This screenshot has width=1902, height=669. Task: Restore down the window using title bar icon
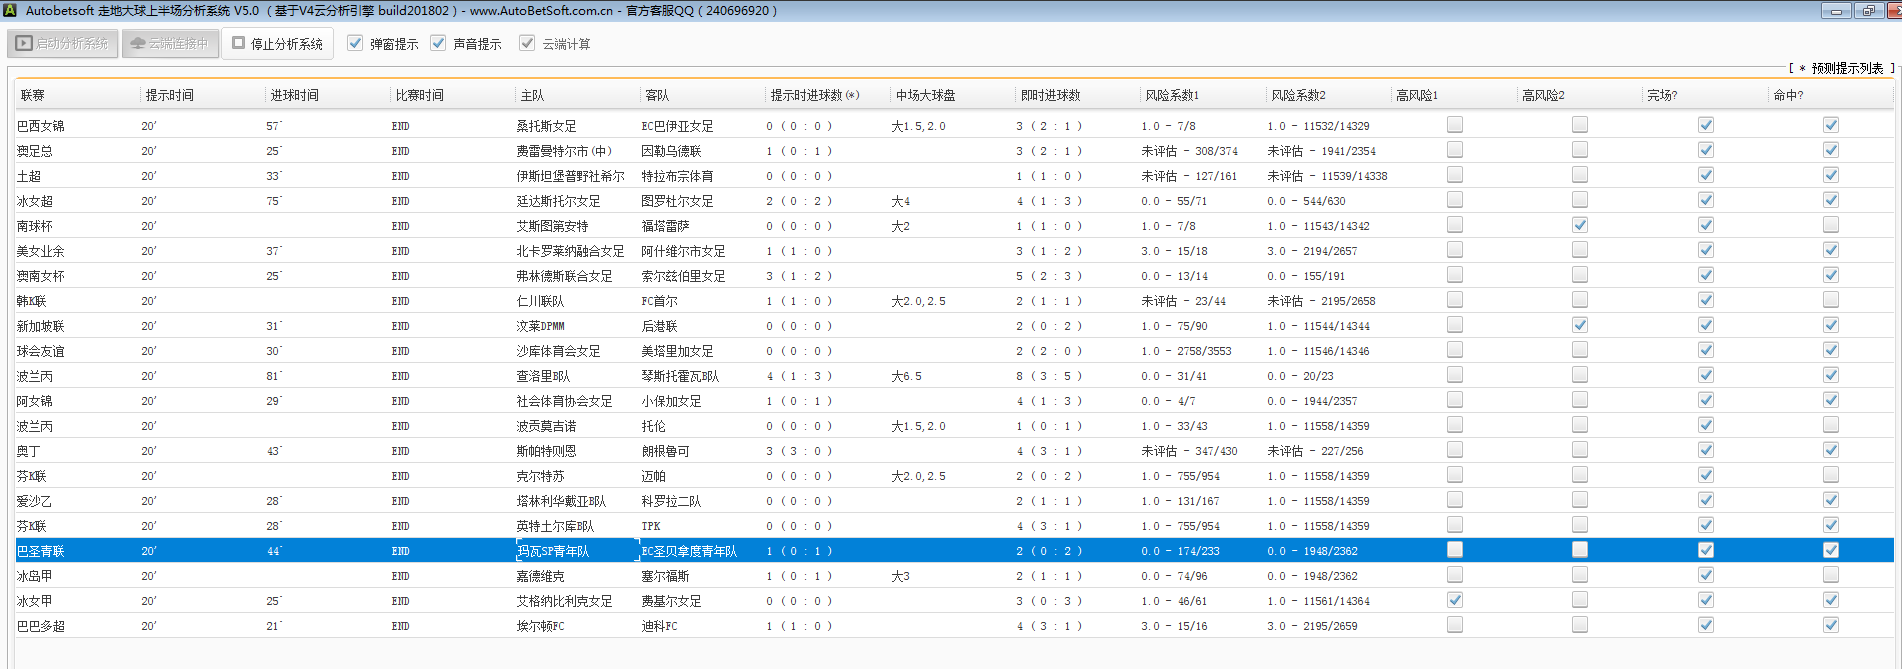[1868, 11]
